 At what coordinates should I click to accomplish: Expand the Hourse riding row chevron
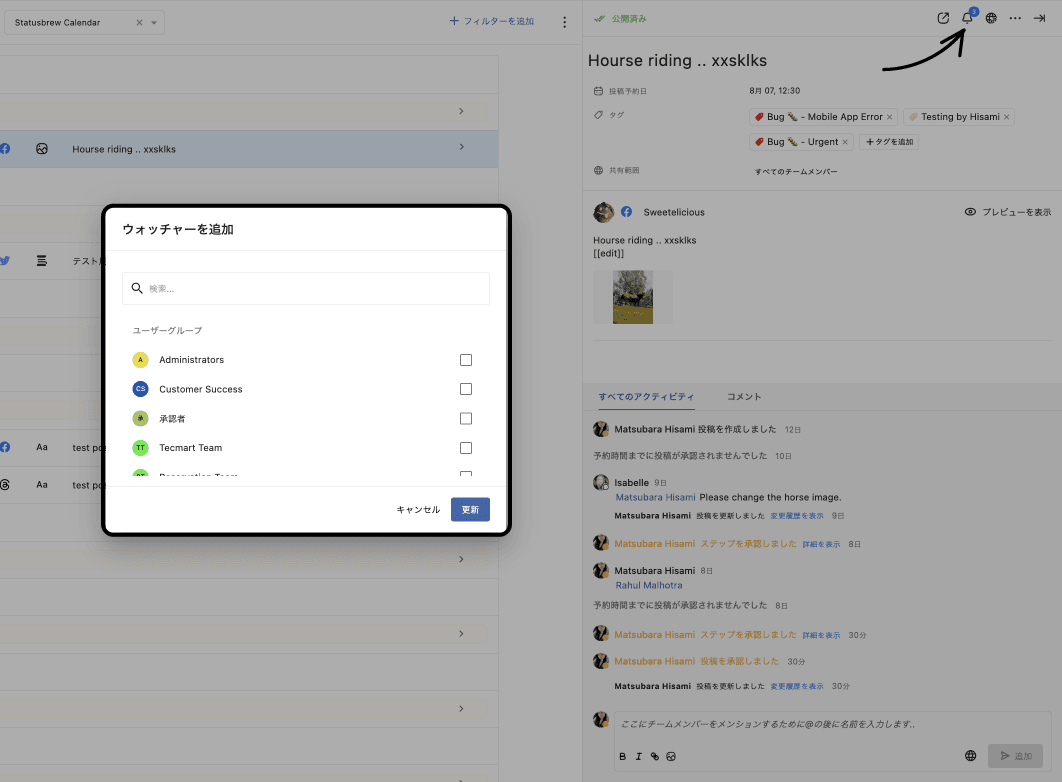pos(461,148)
